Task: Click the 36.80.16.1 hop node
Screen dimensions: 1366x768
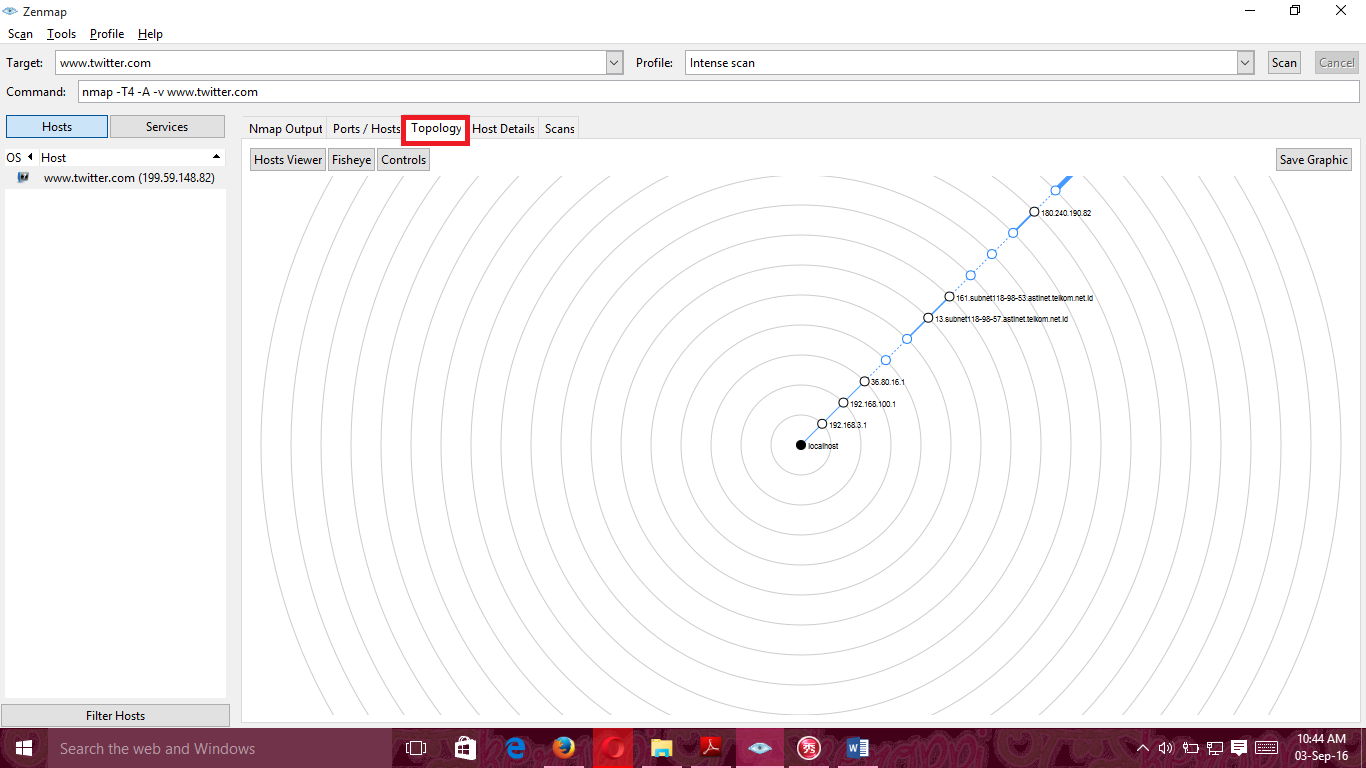Action: (x=864, y=380)
